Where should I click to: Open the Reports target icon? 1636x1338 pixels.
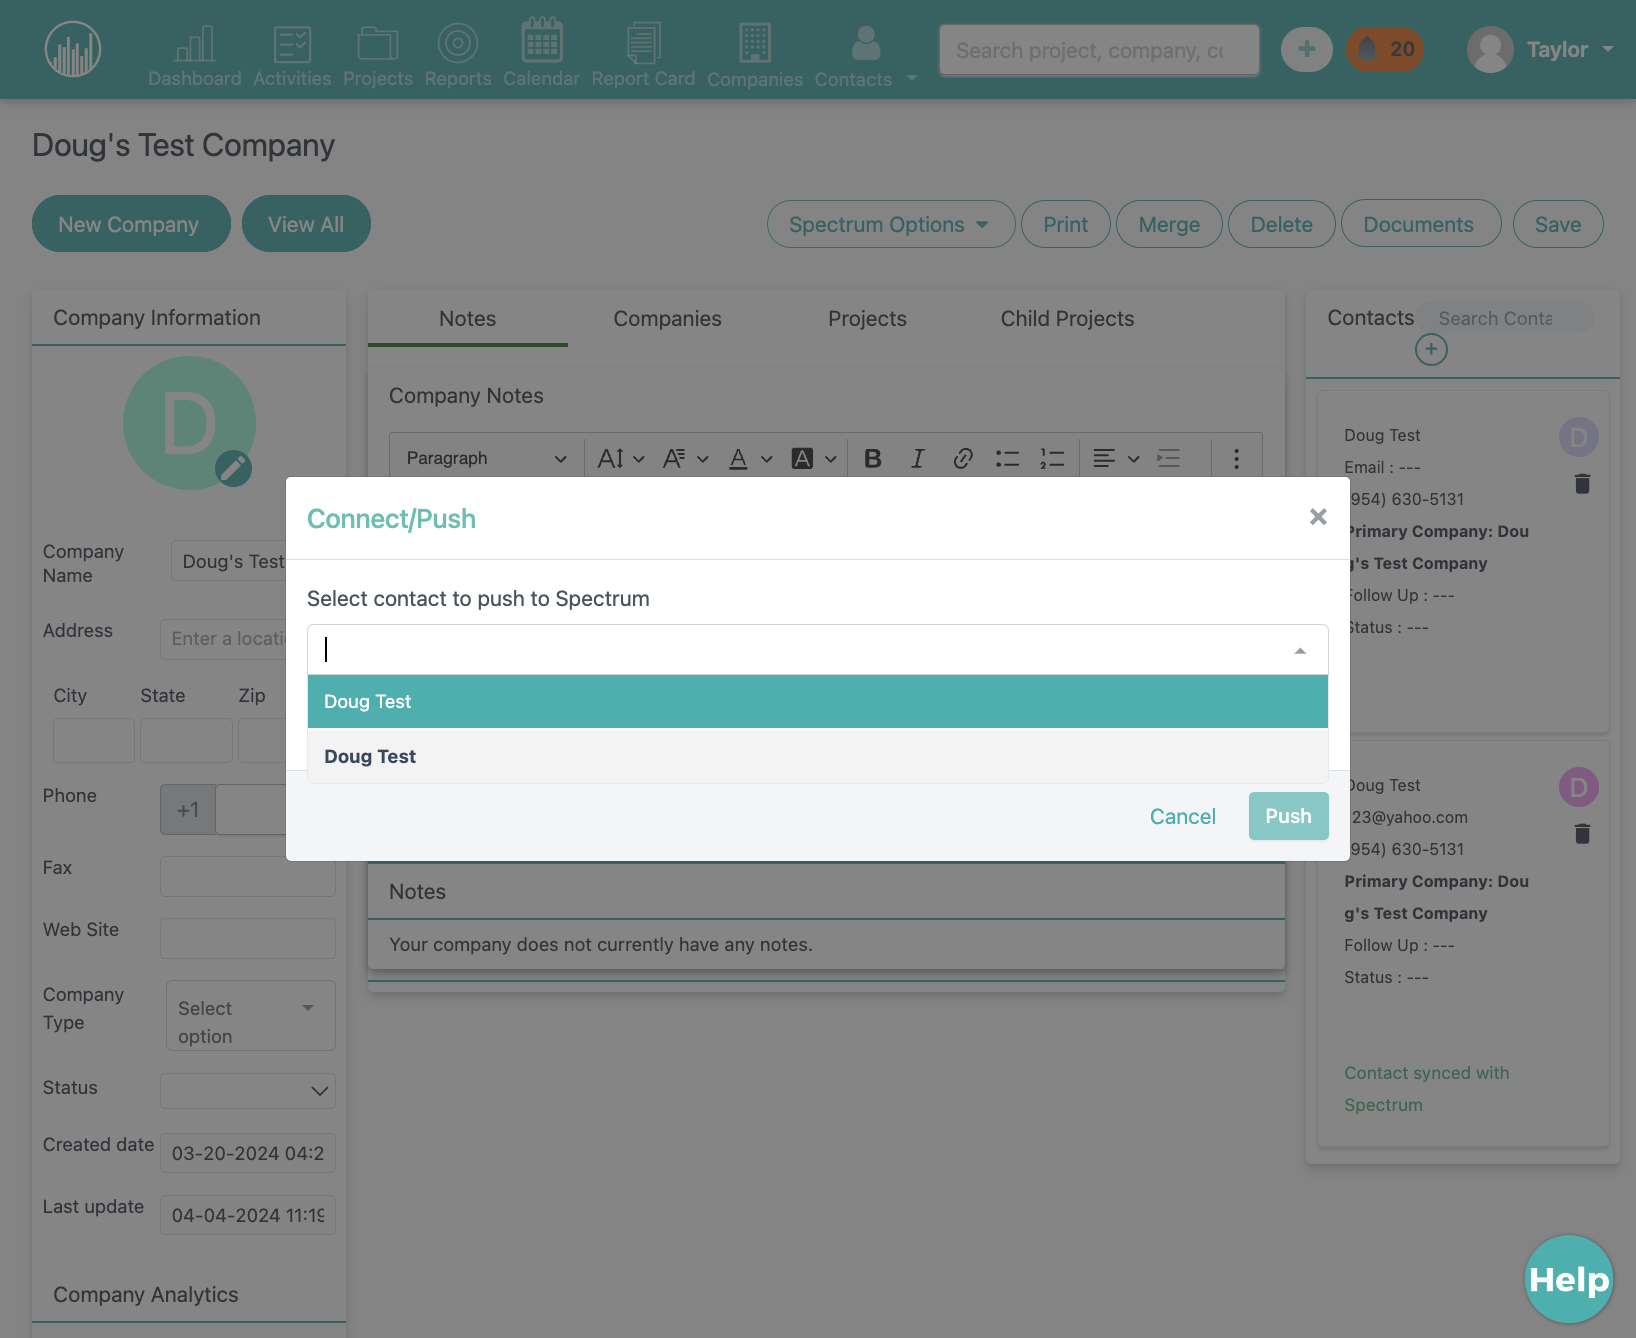[458, 56]
